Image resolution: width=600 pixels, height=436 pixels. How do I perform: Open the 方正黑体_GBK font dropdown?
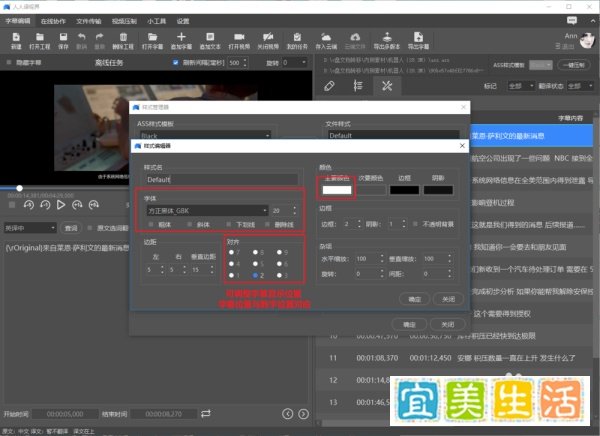click(x=207, y=211)
